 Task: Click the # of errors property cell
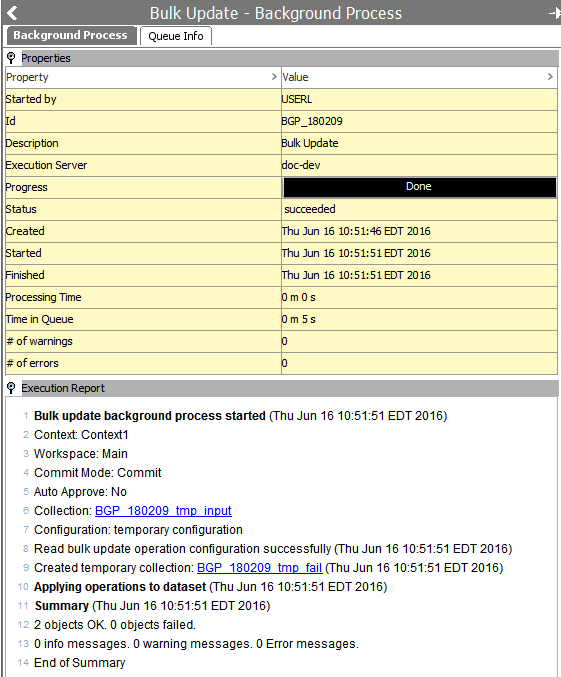[x=143, y=363]
